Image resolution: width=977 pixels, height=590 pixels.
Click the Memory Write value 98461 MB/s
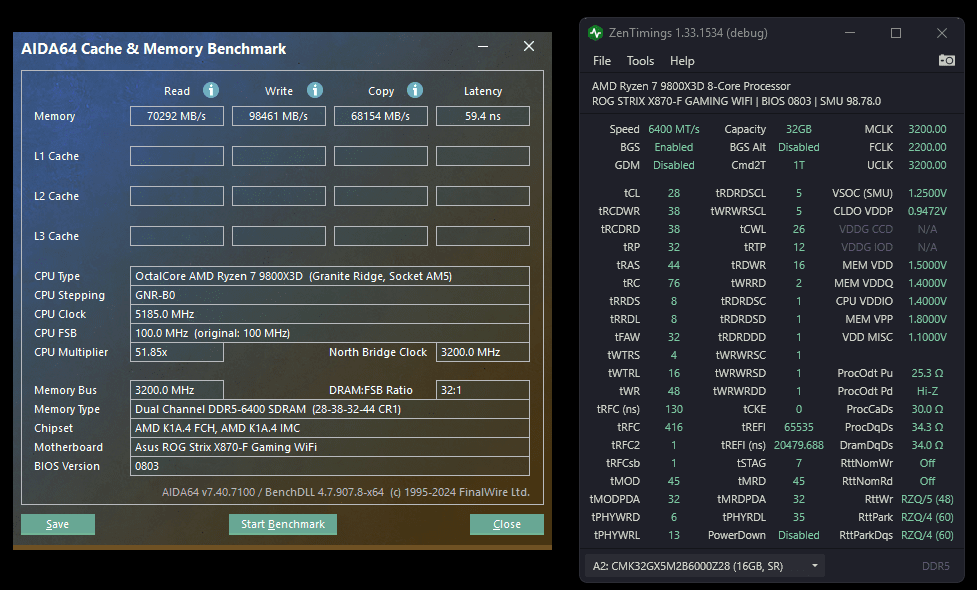pyautogui.click(x=279, y=116)
